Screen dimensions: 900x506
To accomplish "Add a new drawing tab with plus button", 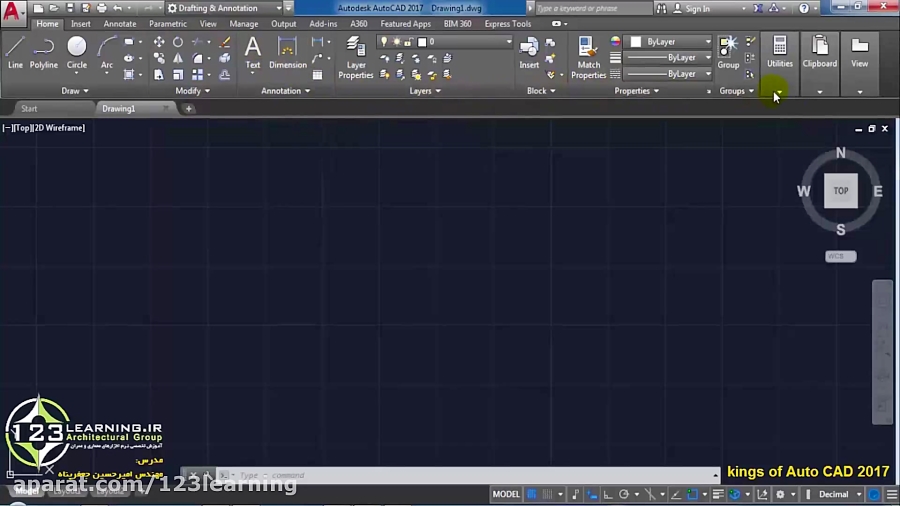I will (x=188, y=108).
